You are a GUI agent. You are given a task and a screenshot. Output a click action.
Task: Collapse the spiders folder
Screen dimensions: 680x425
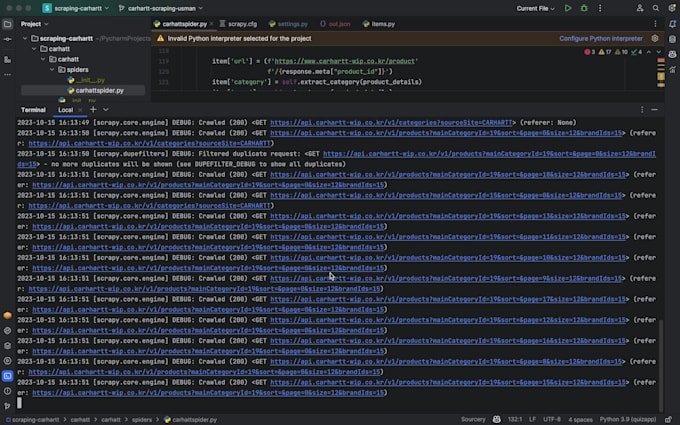coord(52,70)
